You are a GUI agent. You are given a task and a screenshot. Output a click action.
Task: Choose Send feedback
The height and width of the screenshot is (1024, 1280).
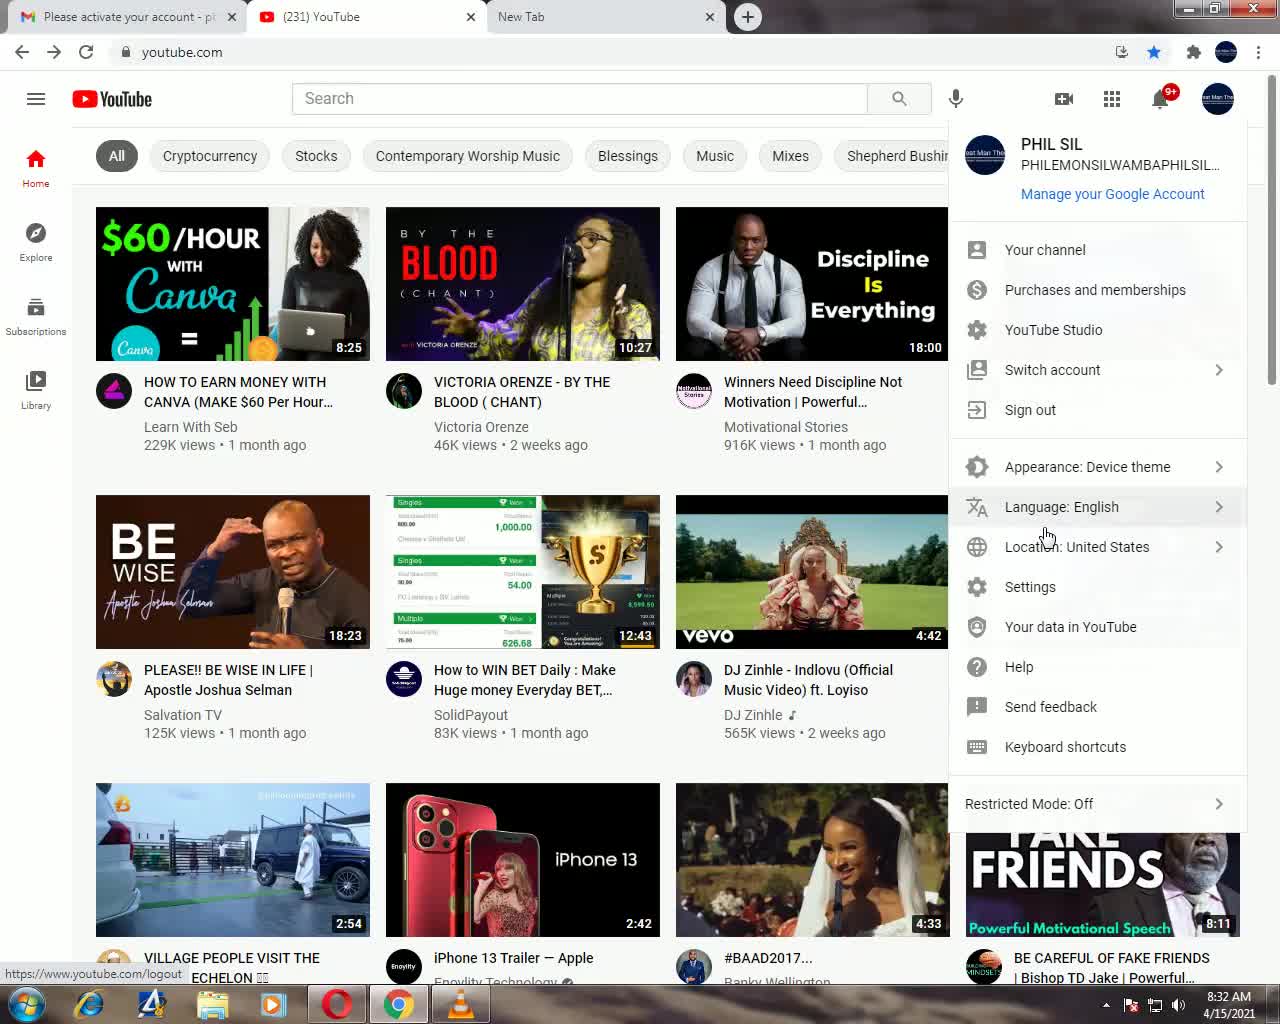coord(1097,707)
